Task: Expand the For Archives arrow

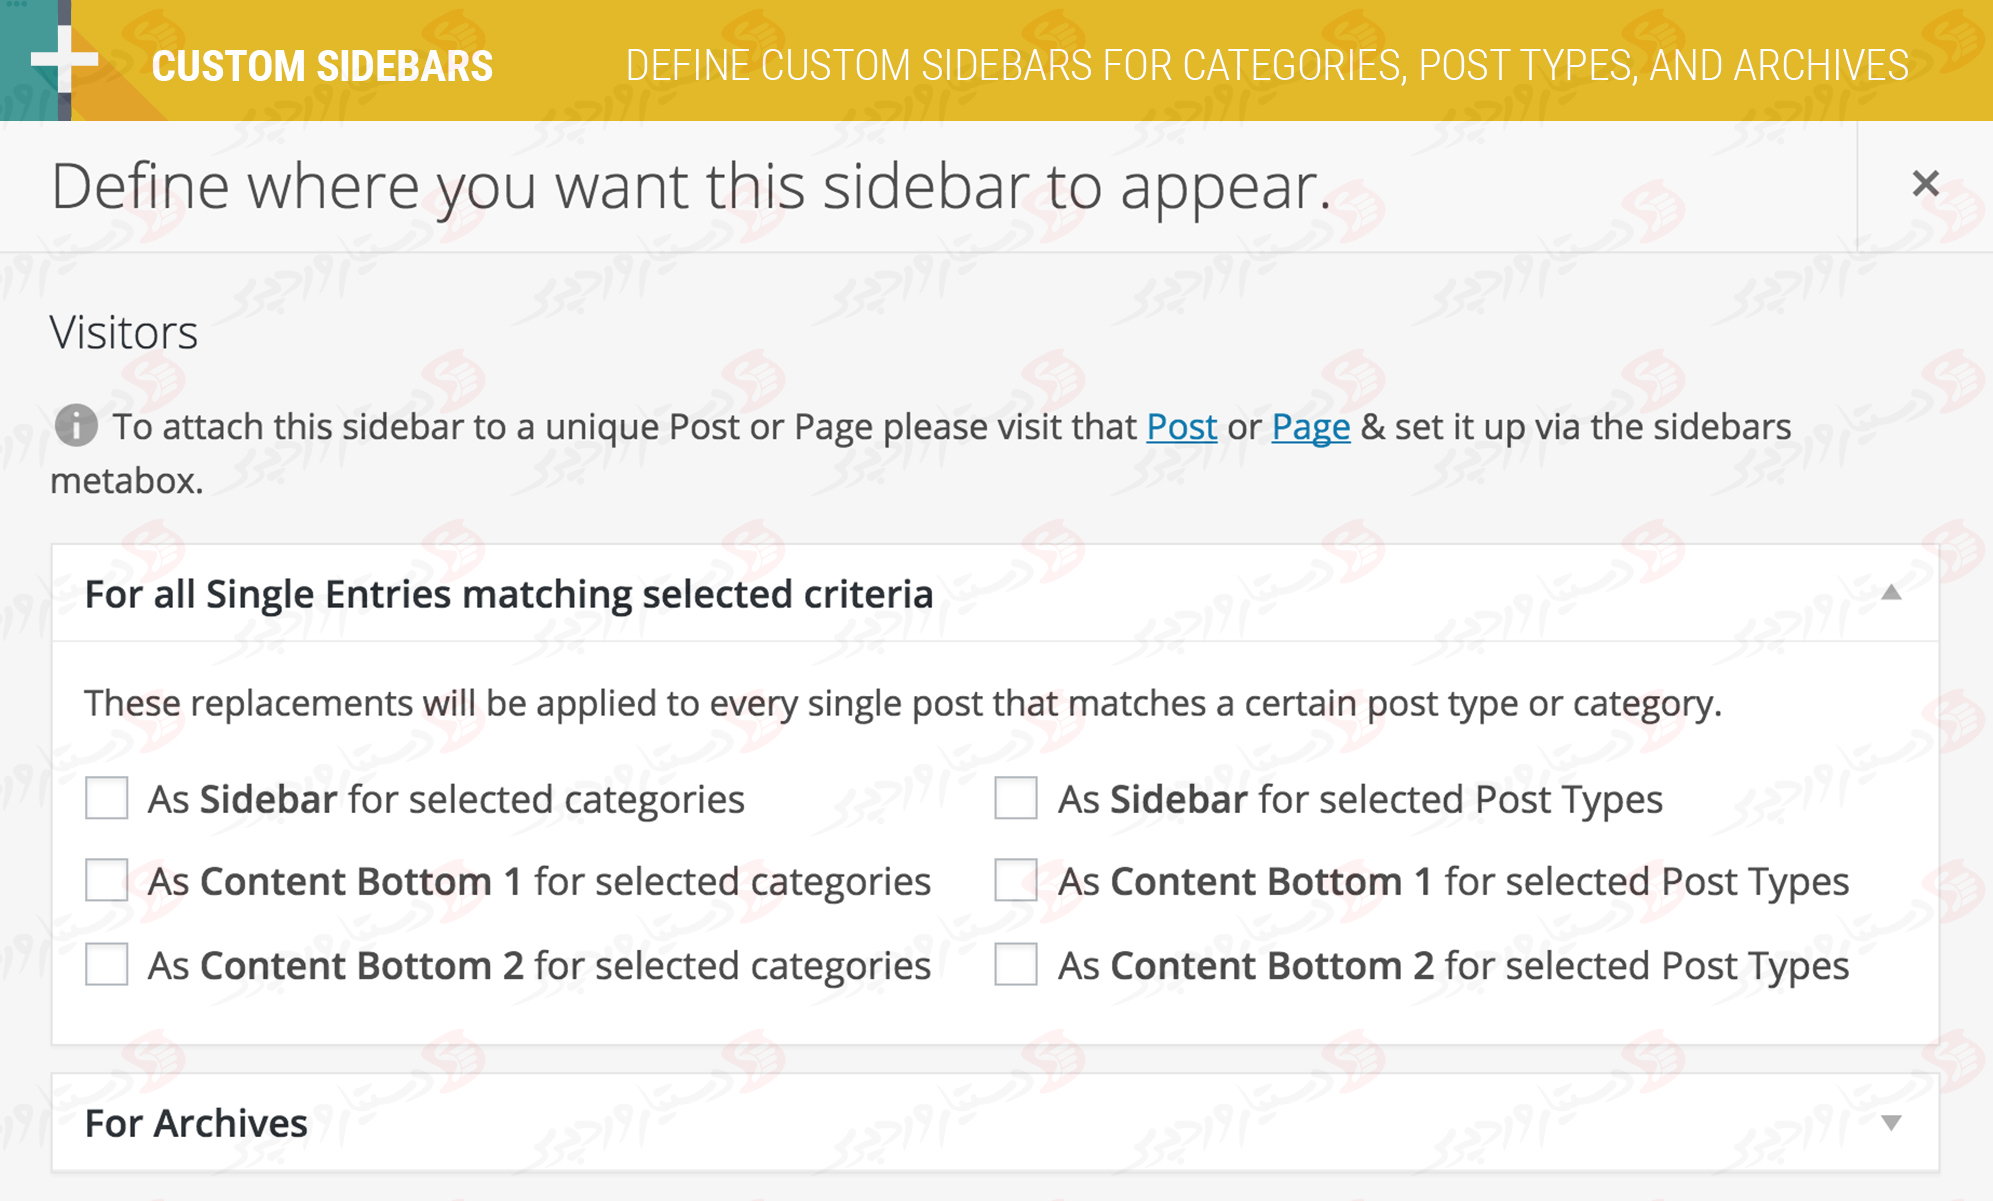Action: pyautogui.click(x=1890, y=1123)
